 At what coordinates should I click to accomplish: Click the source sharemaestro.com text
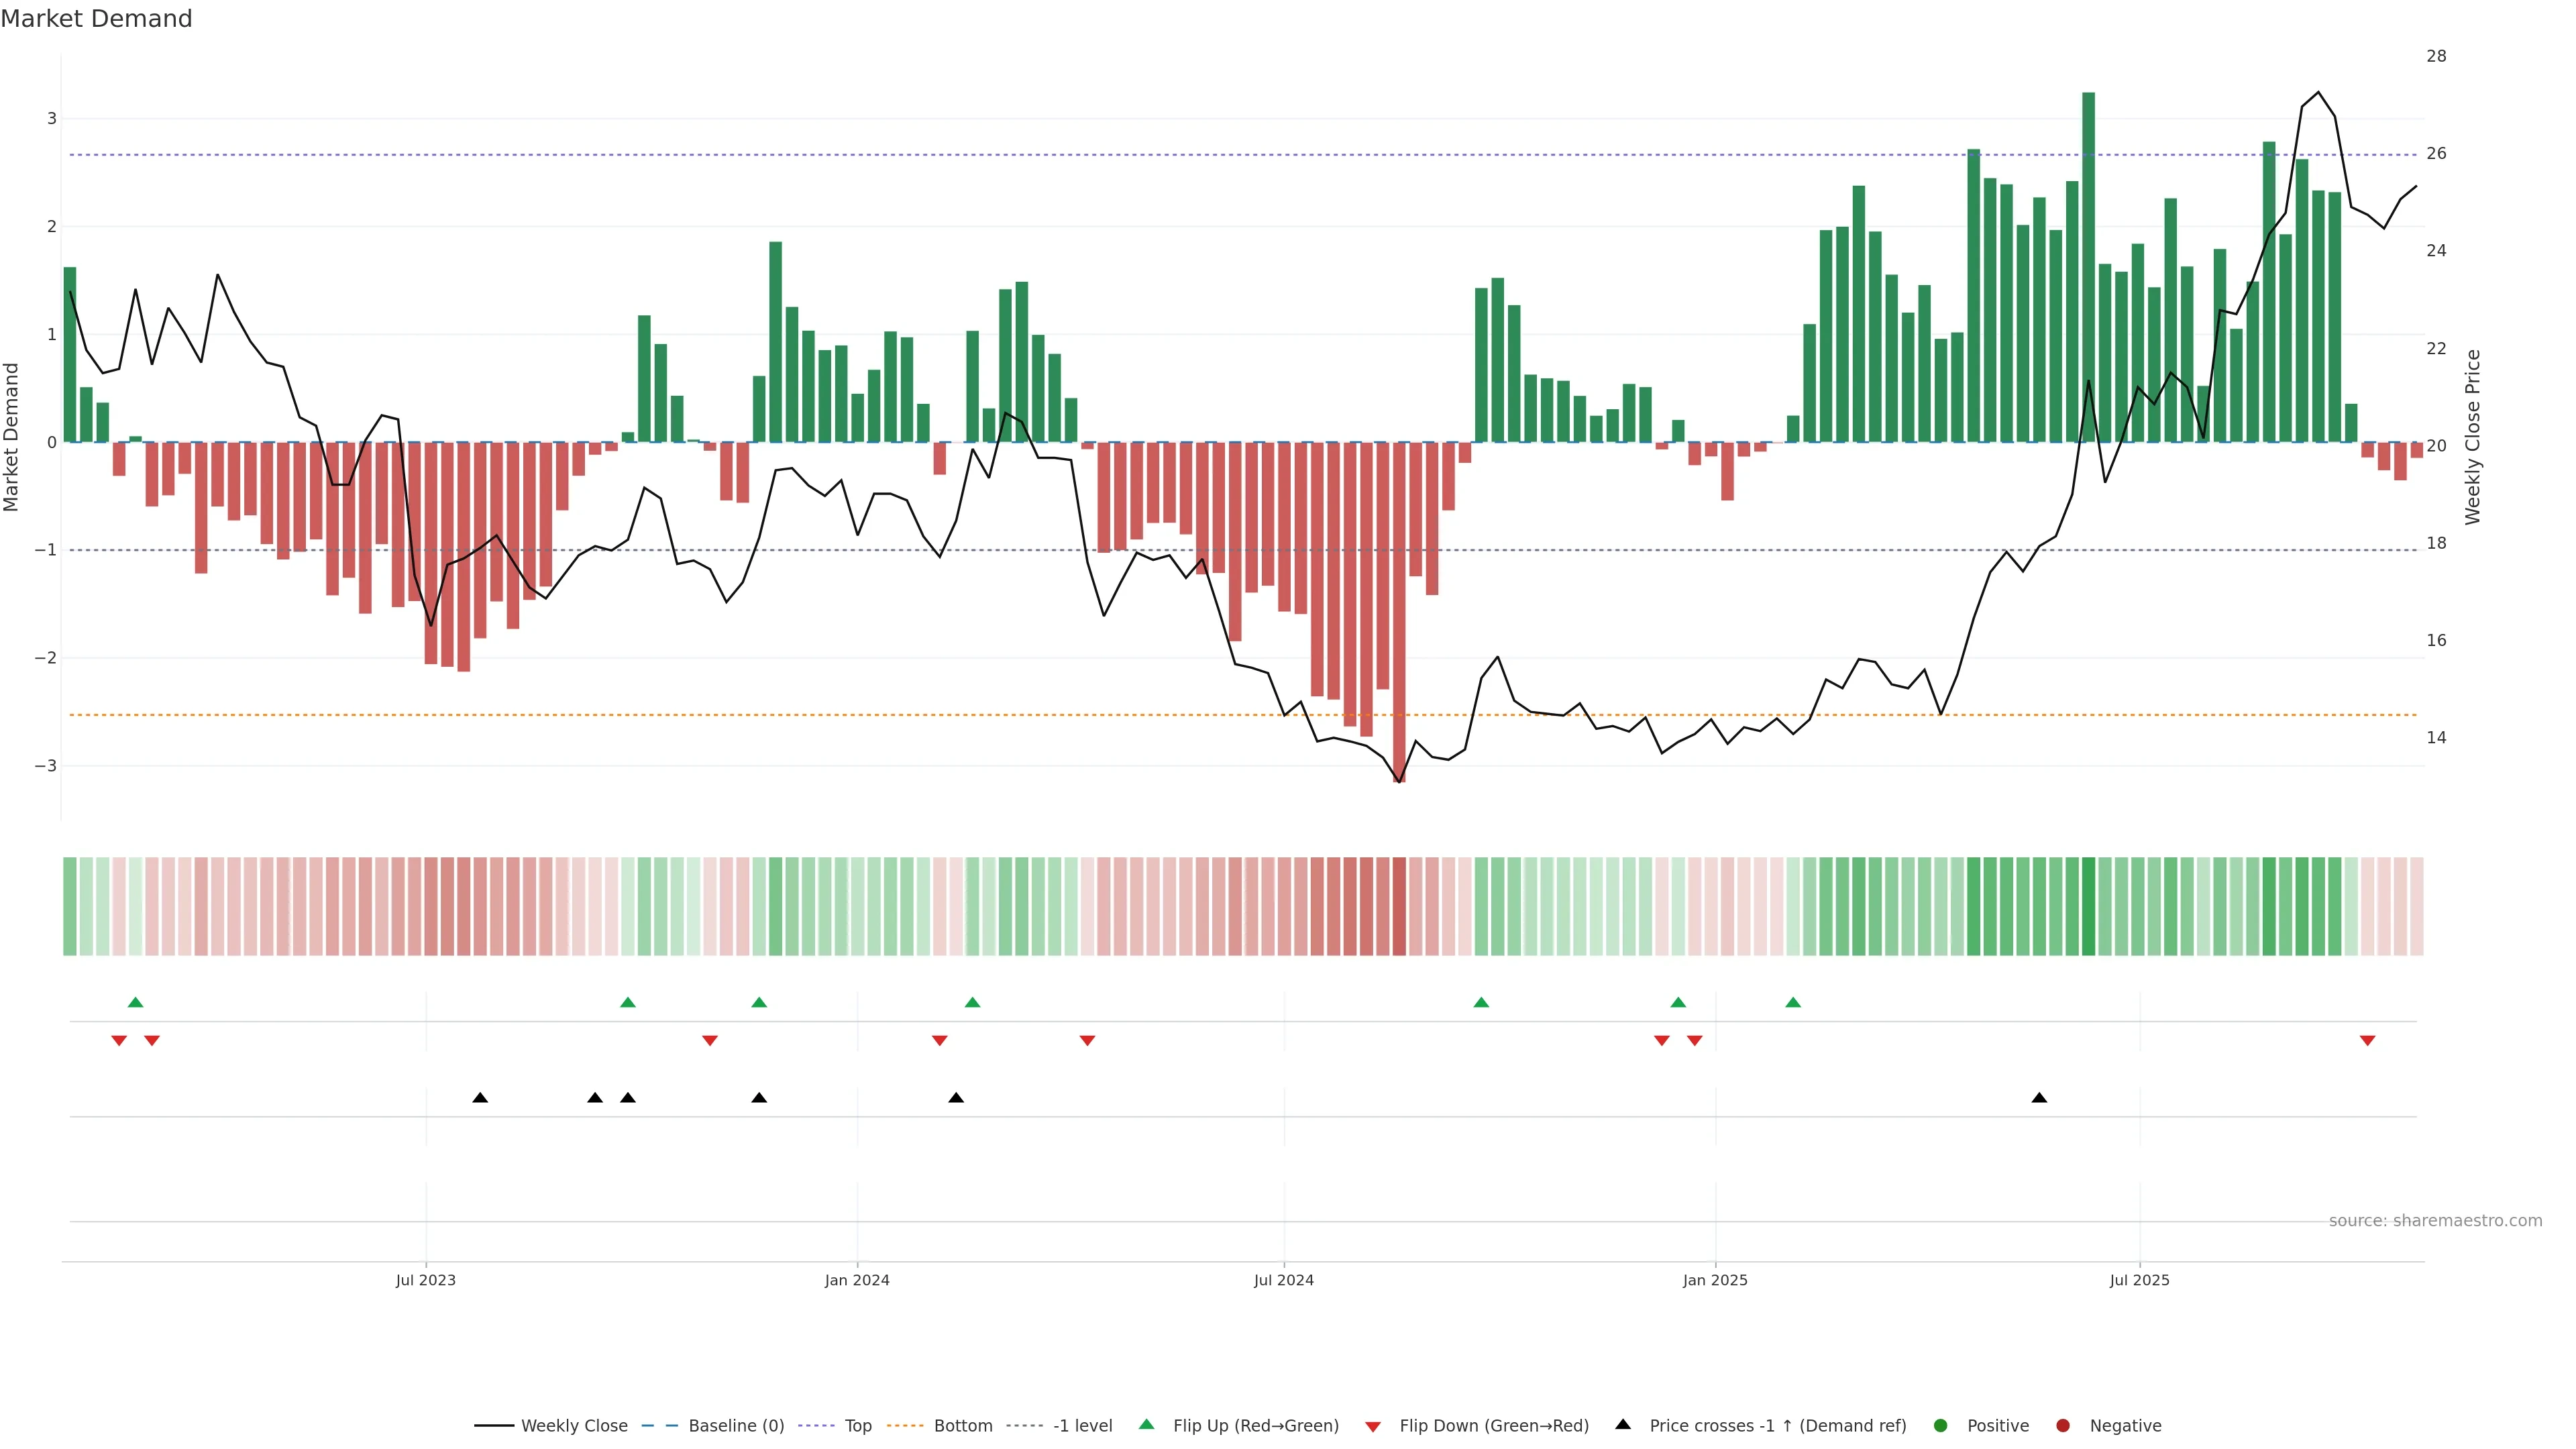click(2435, 1221)
